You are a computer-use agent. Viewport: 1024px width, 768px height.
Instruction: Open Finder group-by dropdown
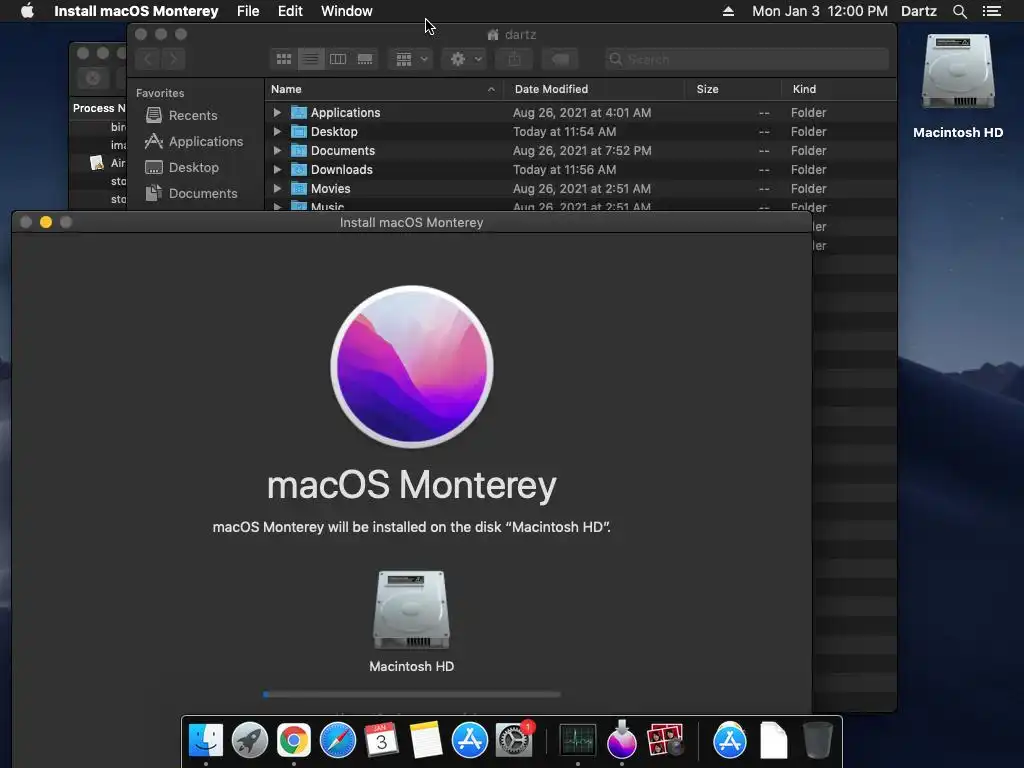pyautogui.click(x=411, y=59)
